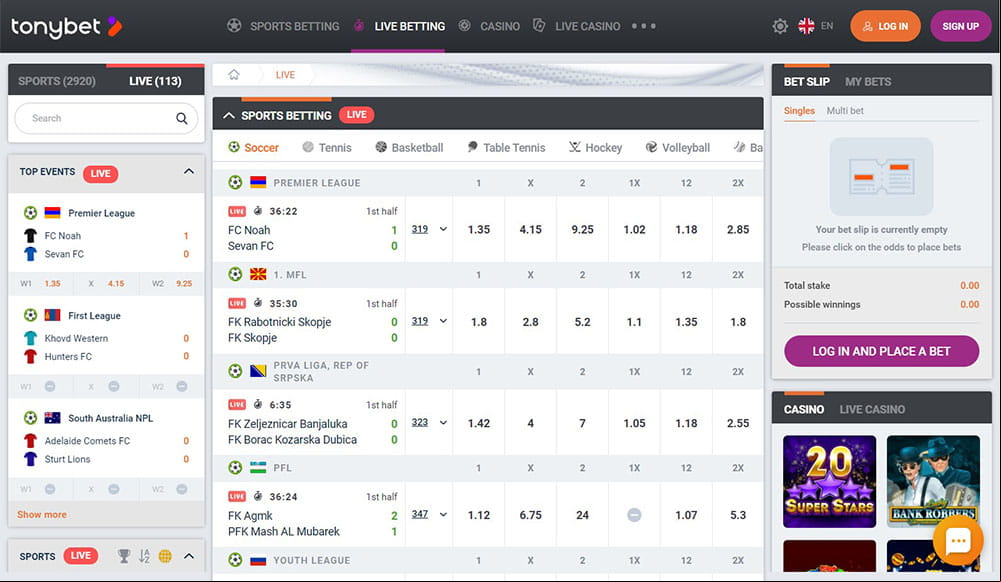Viewport: 1001px width, 582px height.
Task: Switch to LIVE (113) tab
Action: coord(155,81)
